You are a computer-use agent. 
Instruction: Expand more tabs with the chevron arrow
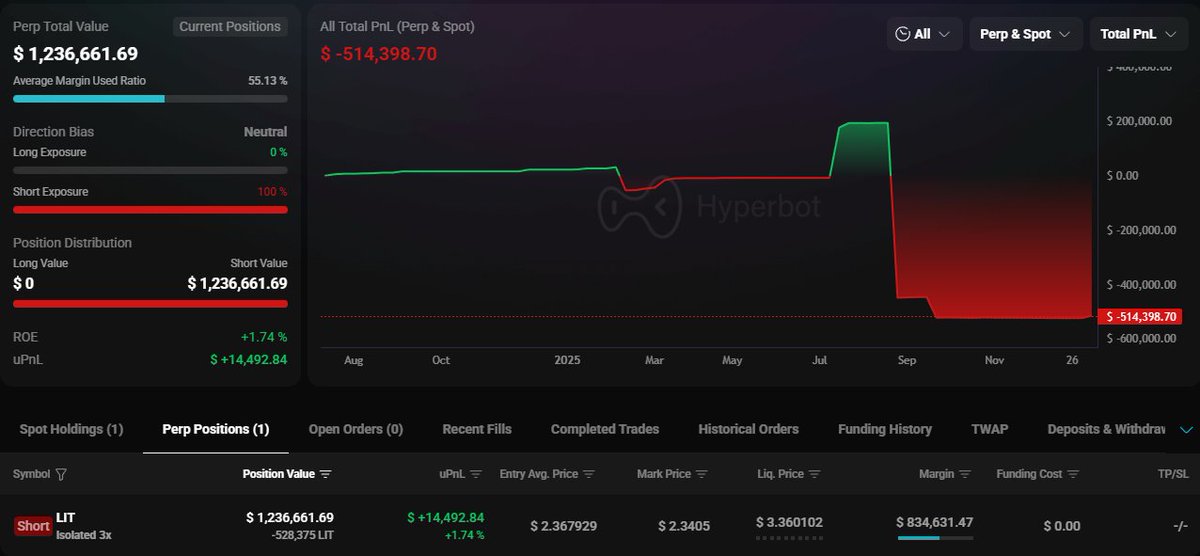click(1186, 430)
